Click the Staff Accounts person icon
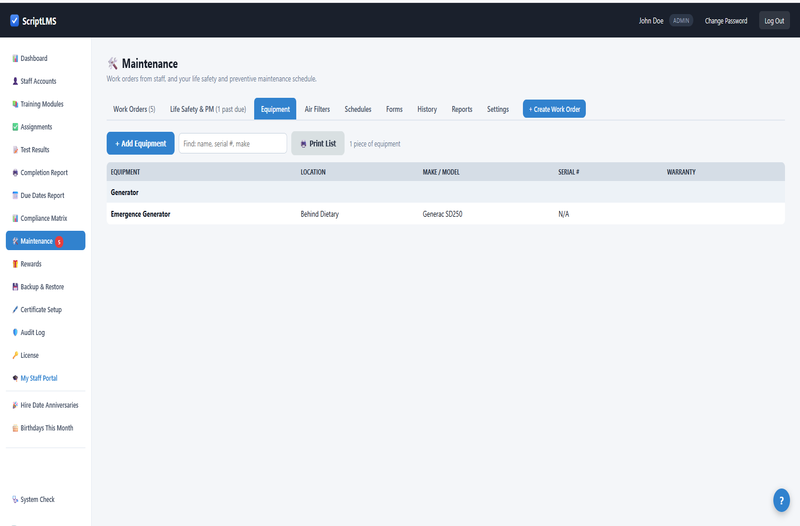This screenshot has width=800, height=526. (x=15, y=81)
